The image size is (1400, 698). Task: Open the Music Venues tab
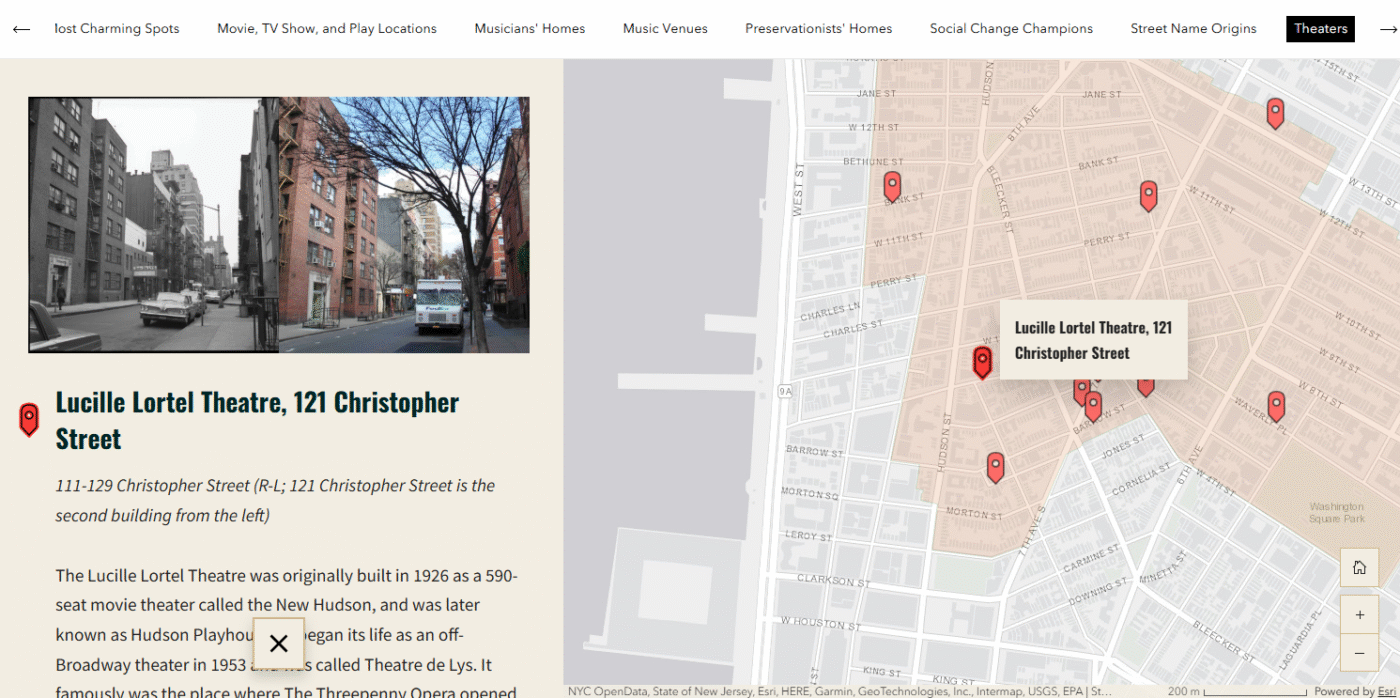click(x=665, y=29)
